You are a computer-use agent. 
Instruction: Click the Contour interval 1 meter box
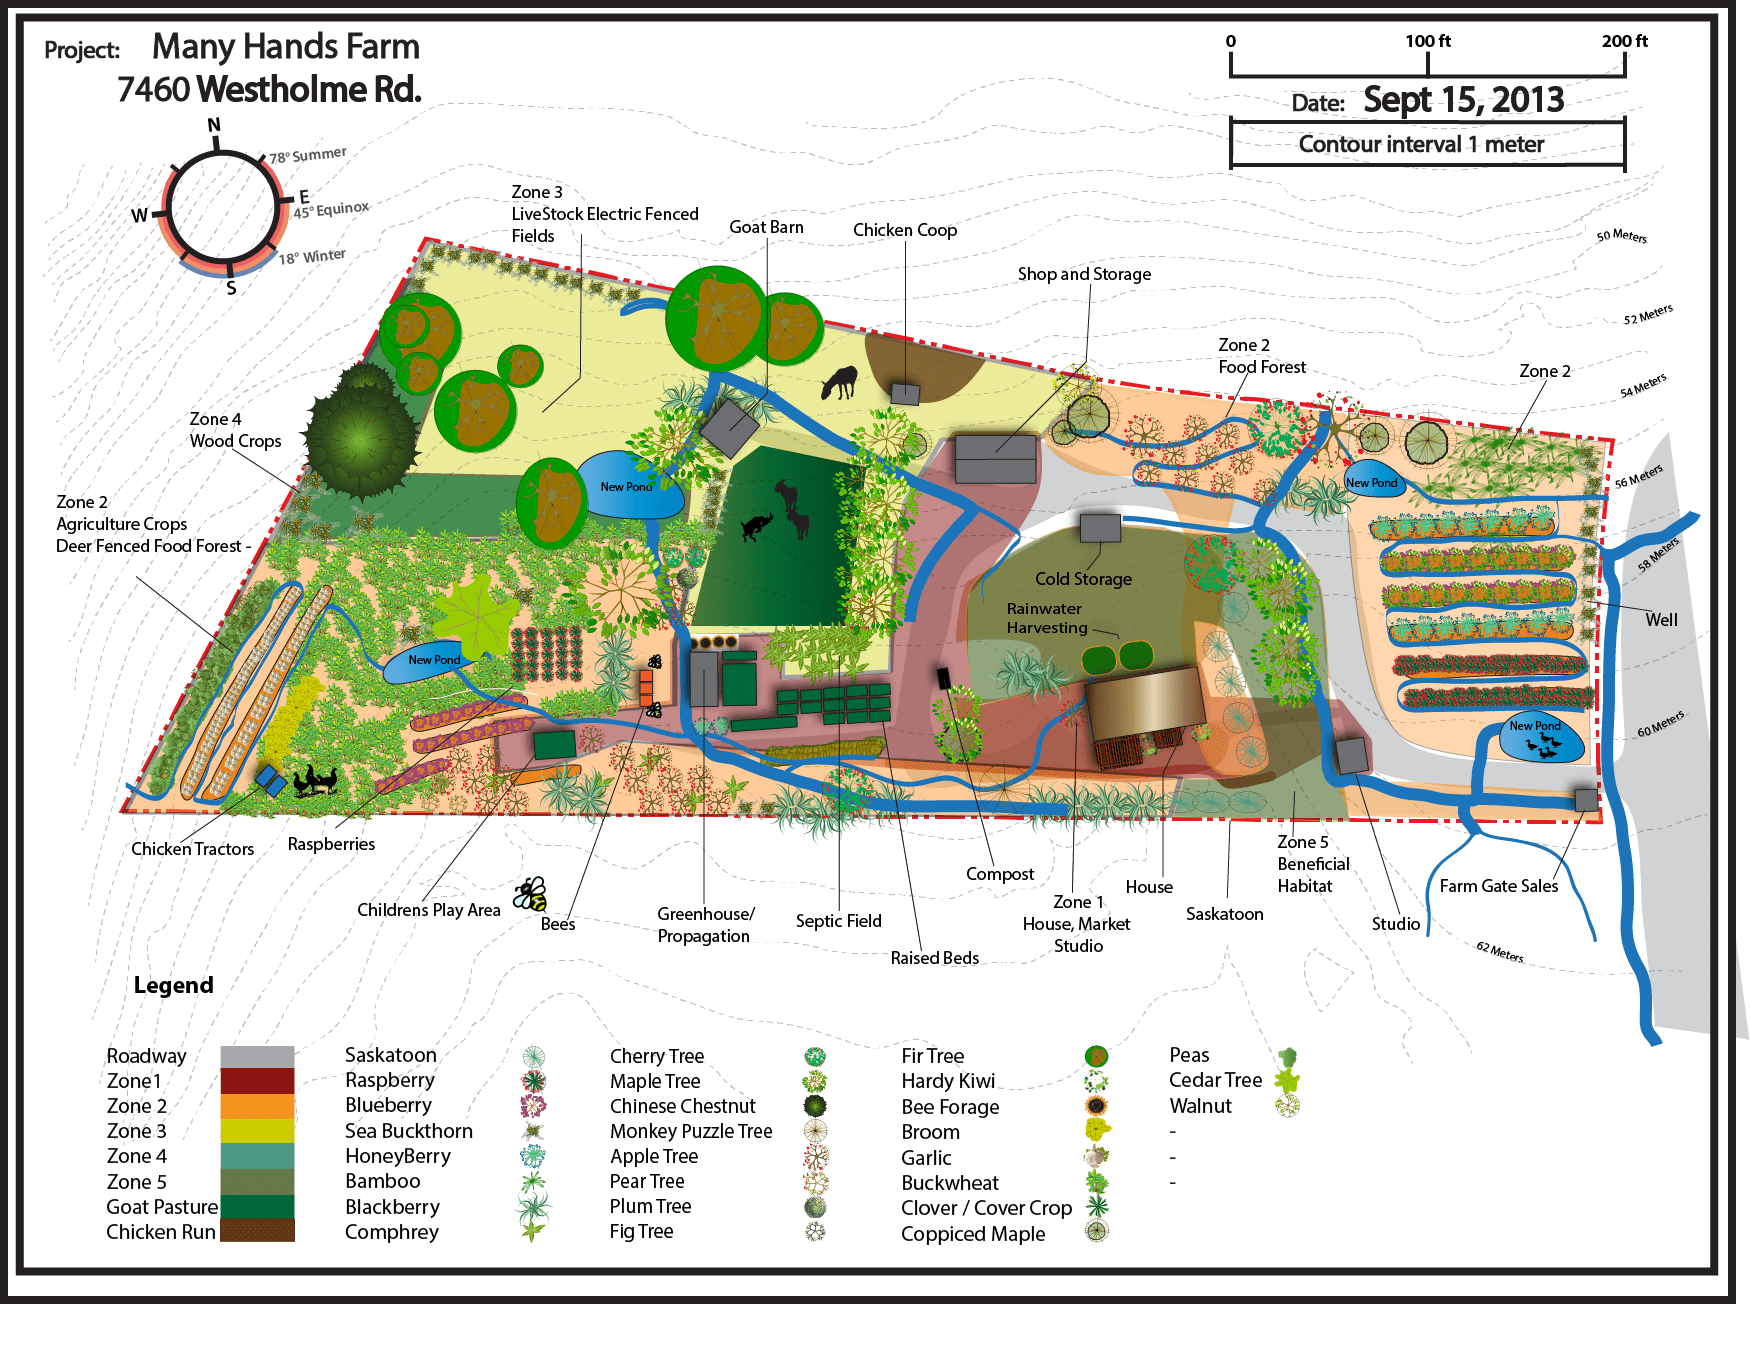[1427, 145]
